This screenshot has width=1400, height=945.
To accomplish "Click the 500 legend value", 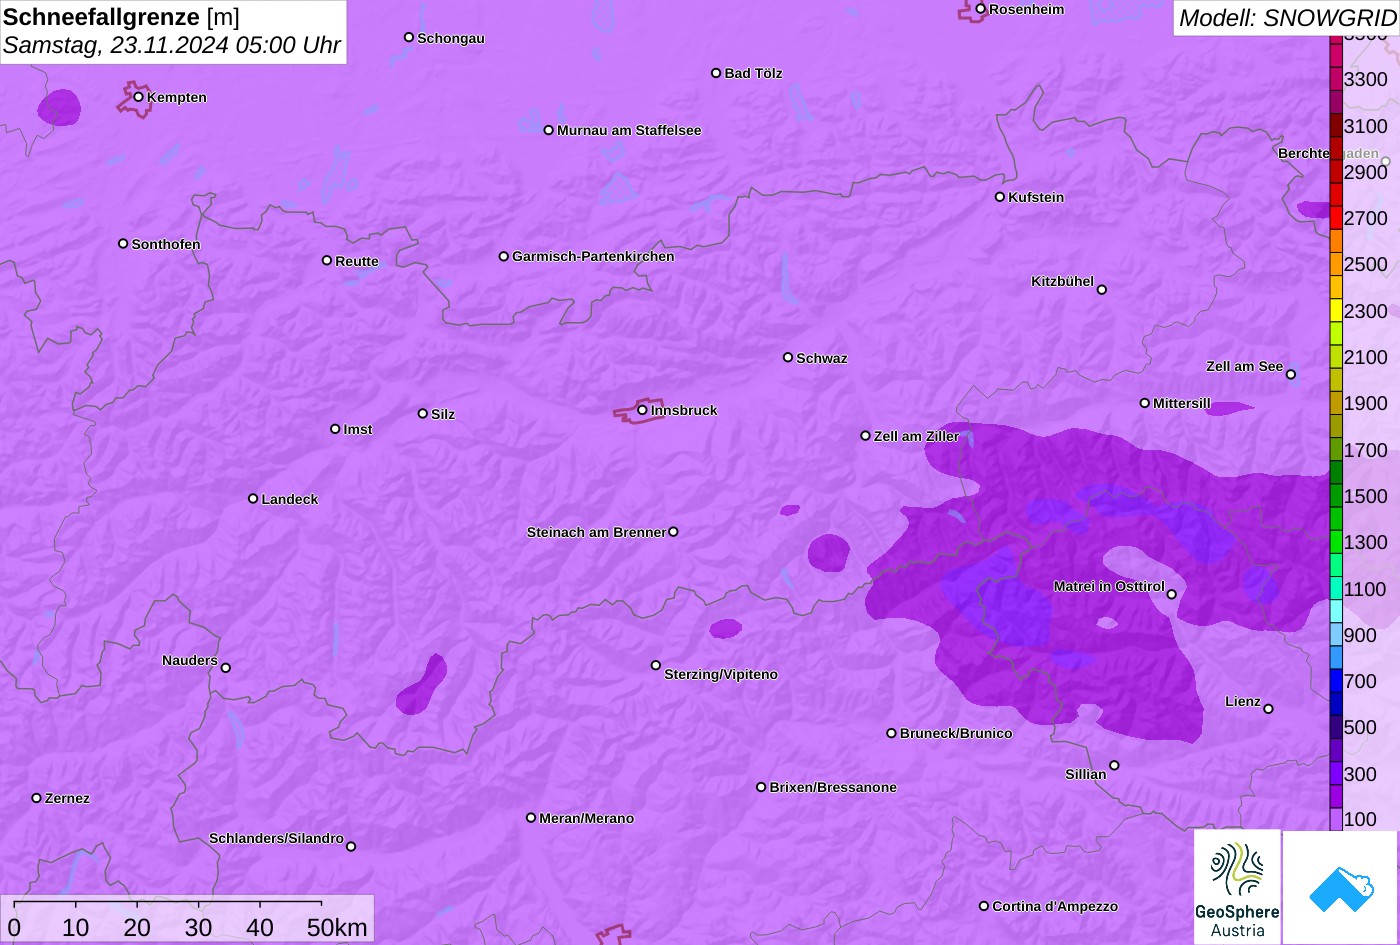I will (1360, 727).
